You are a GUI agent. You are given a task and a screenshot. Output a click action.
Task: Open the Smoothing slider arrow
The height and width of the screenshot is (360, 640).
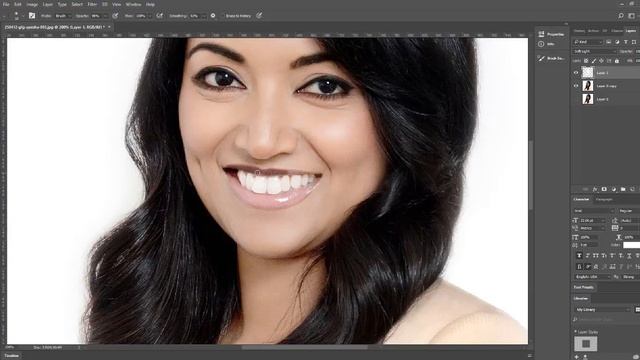pyautogui.click(x=203, y=16)
